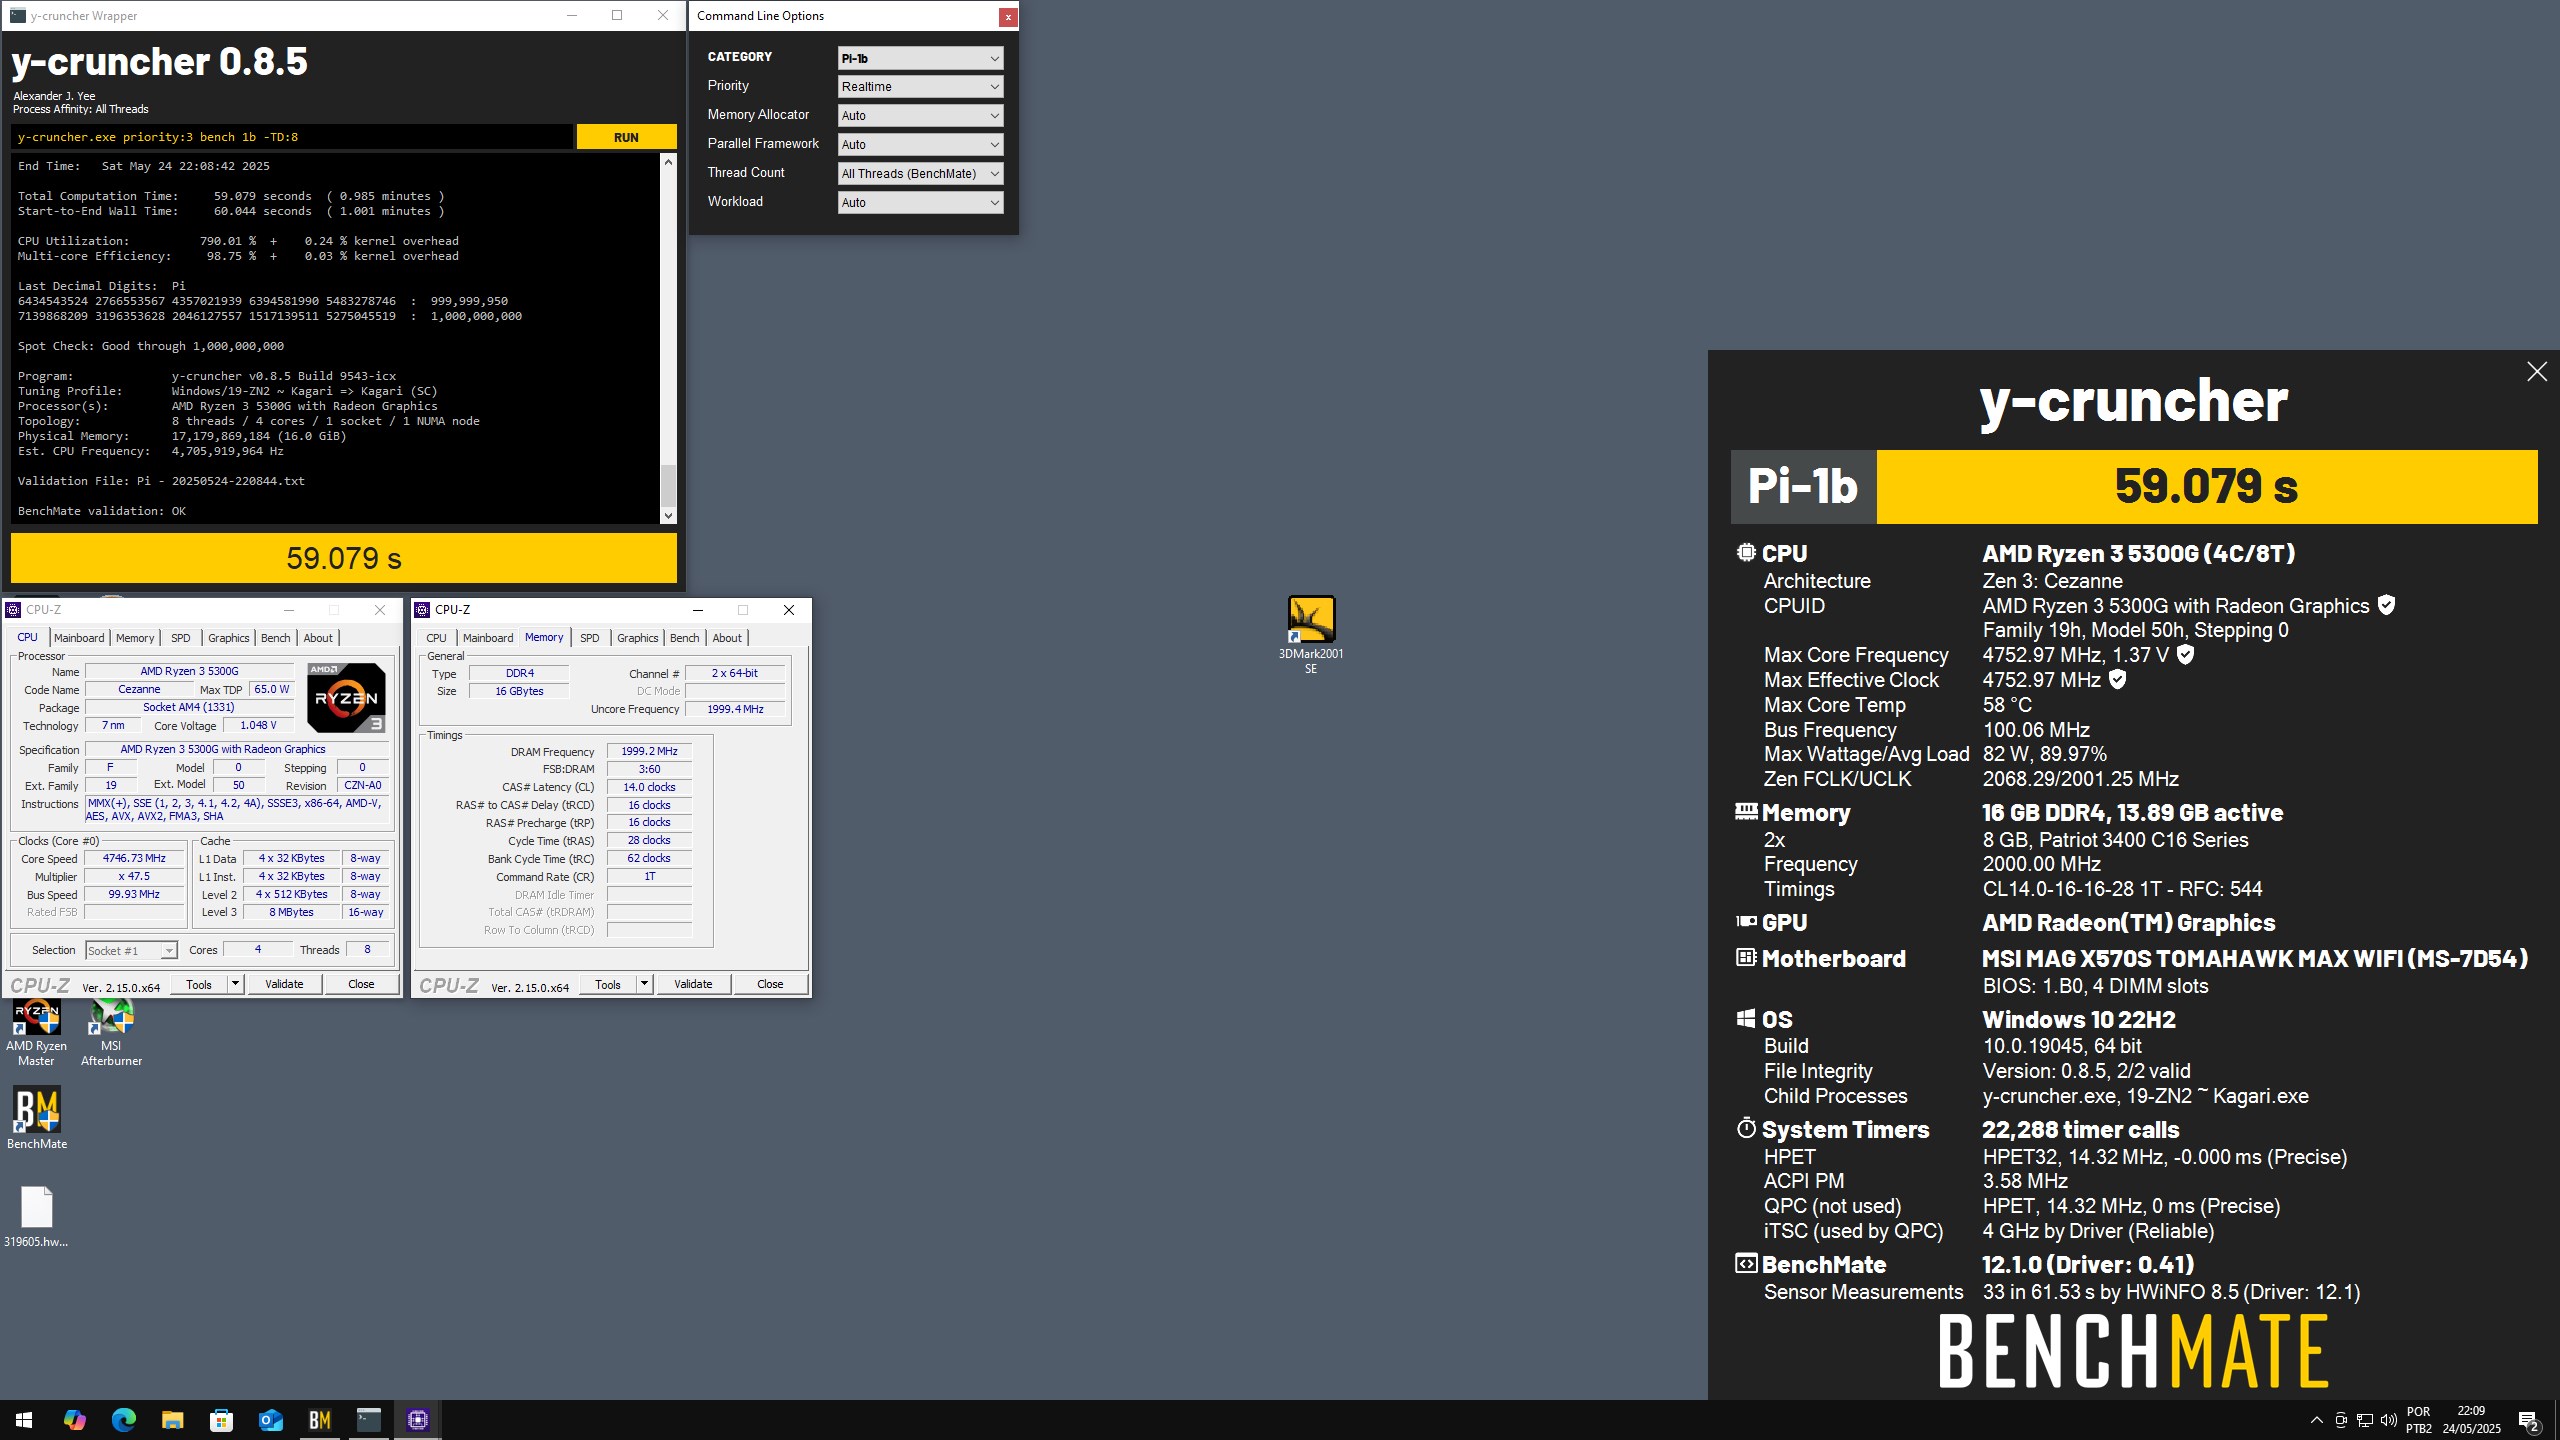This screenshot has height=1440, width=2560.
Task: Open Microsoft Store from taskbar
Action: tap(221, 1420)
